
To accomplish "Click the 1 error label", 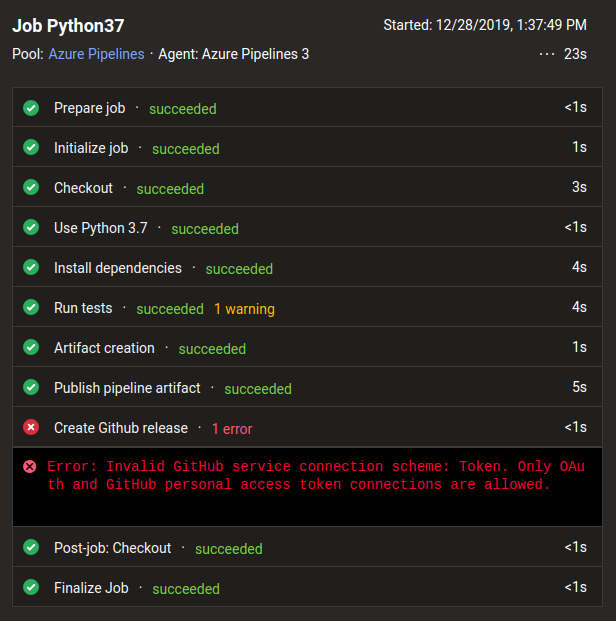I will [x=232, y=429].
